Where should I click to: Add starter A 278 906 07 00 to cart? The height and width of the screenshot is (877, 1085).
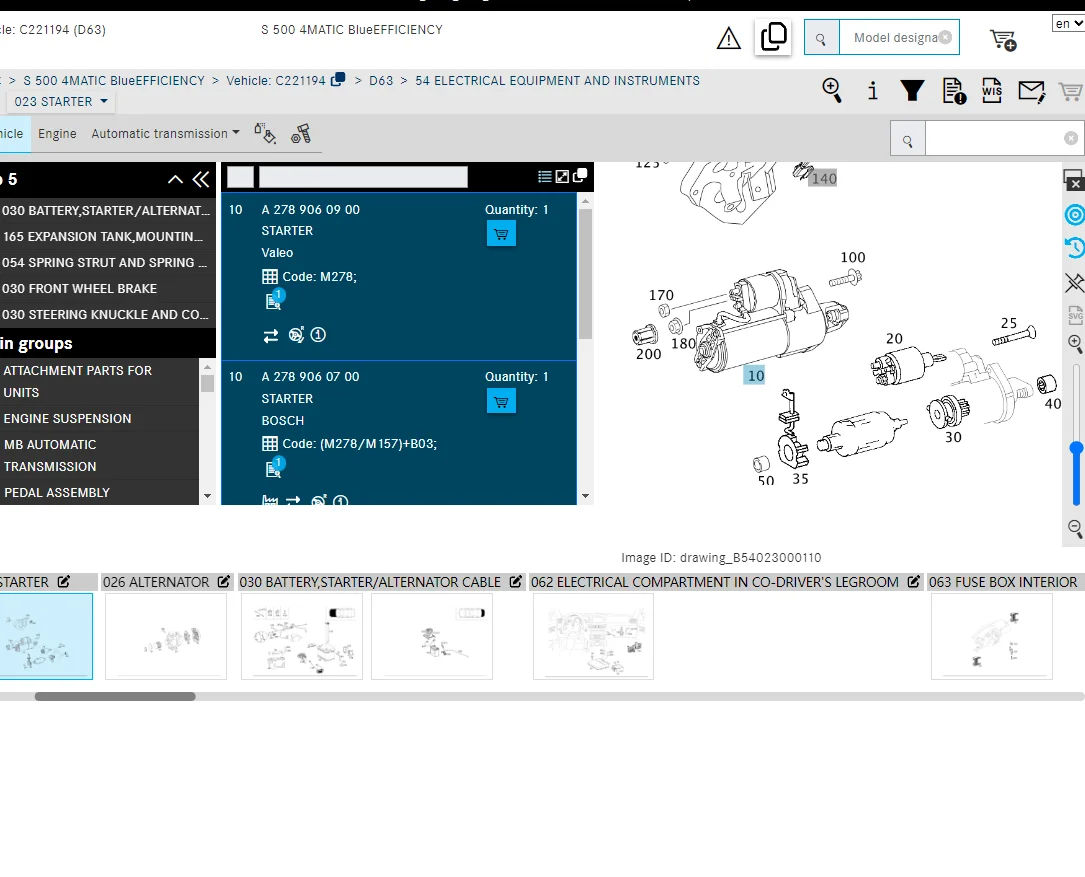point(501,401)
